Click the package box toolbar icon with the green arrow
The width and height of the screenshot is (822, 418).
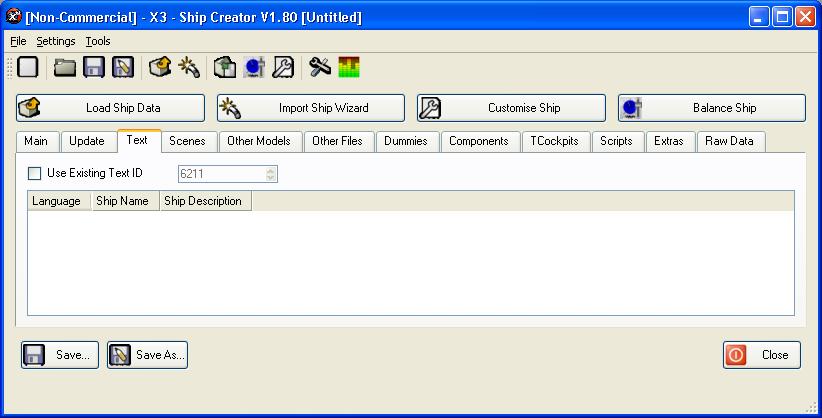point(225,68)
